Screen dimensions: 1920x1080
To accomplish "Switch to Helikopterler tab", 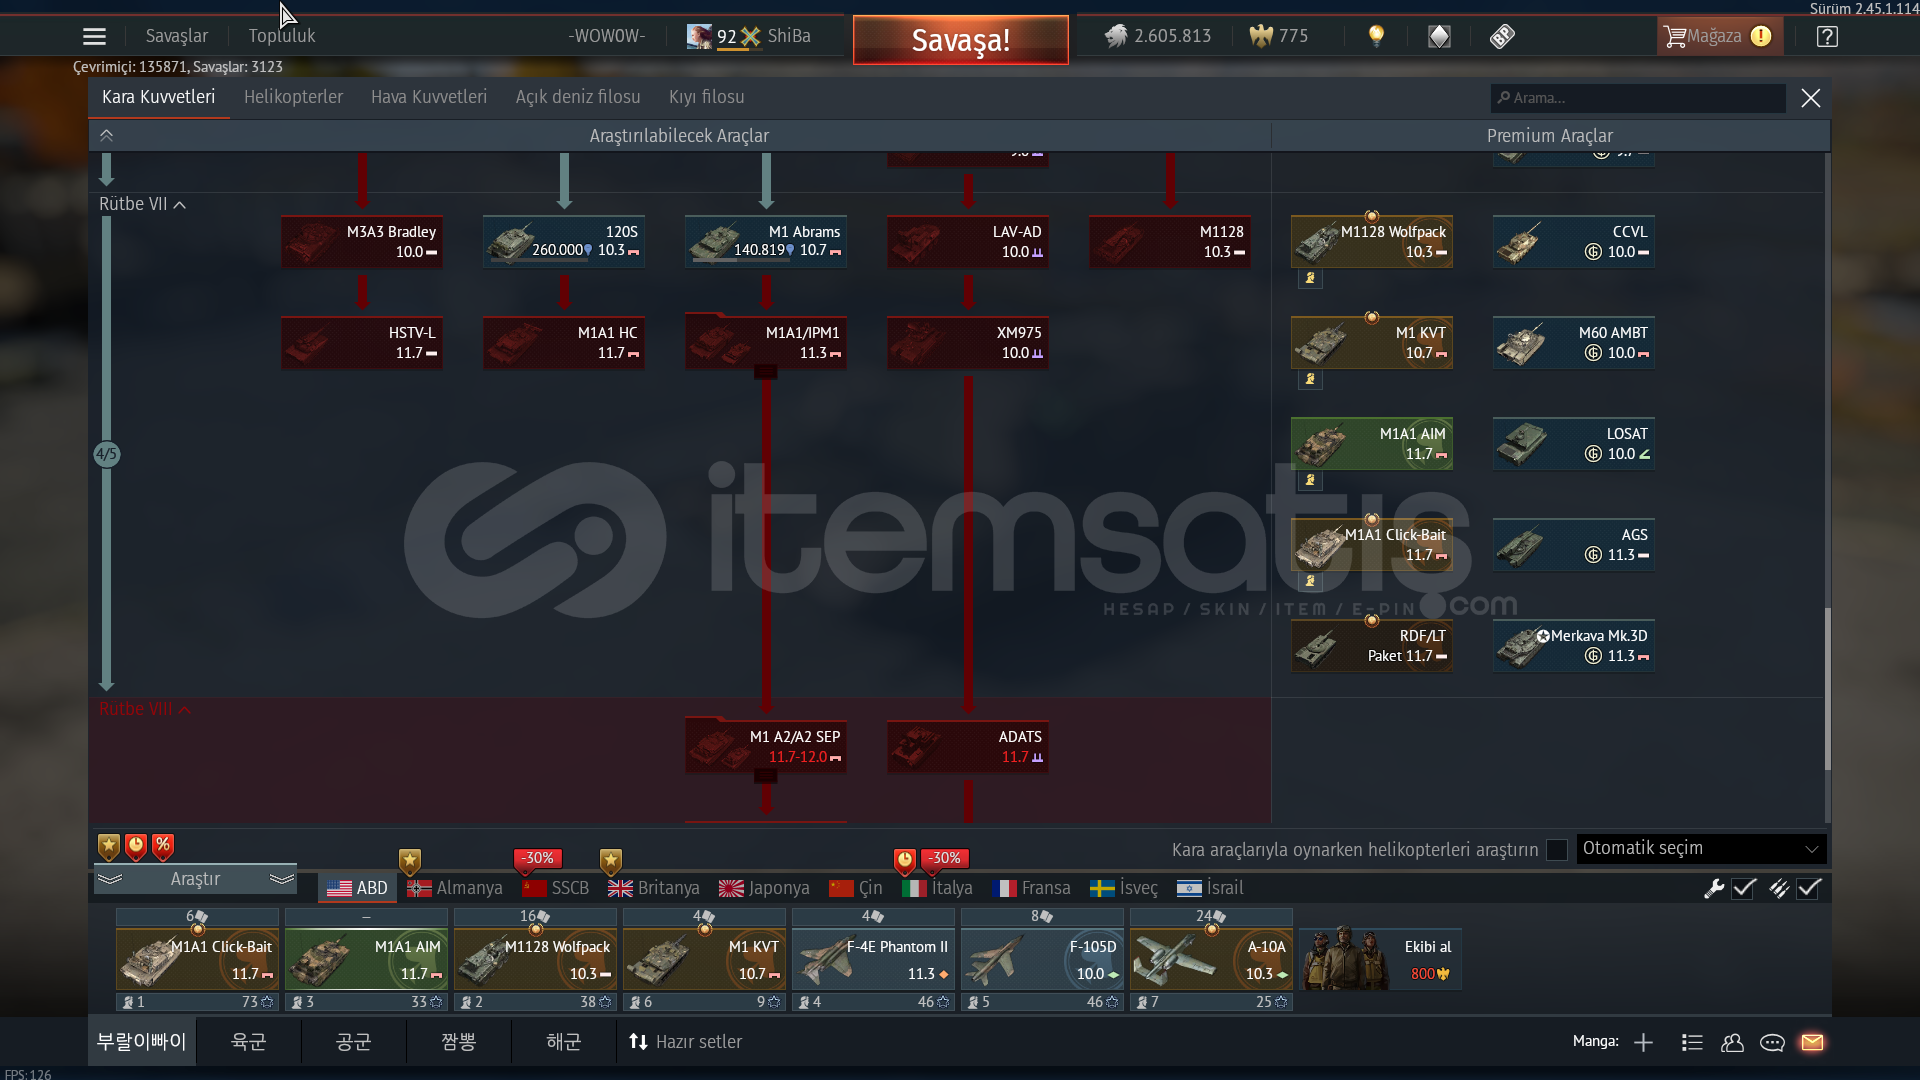I will point(293,97).
